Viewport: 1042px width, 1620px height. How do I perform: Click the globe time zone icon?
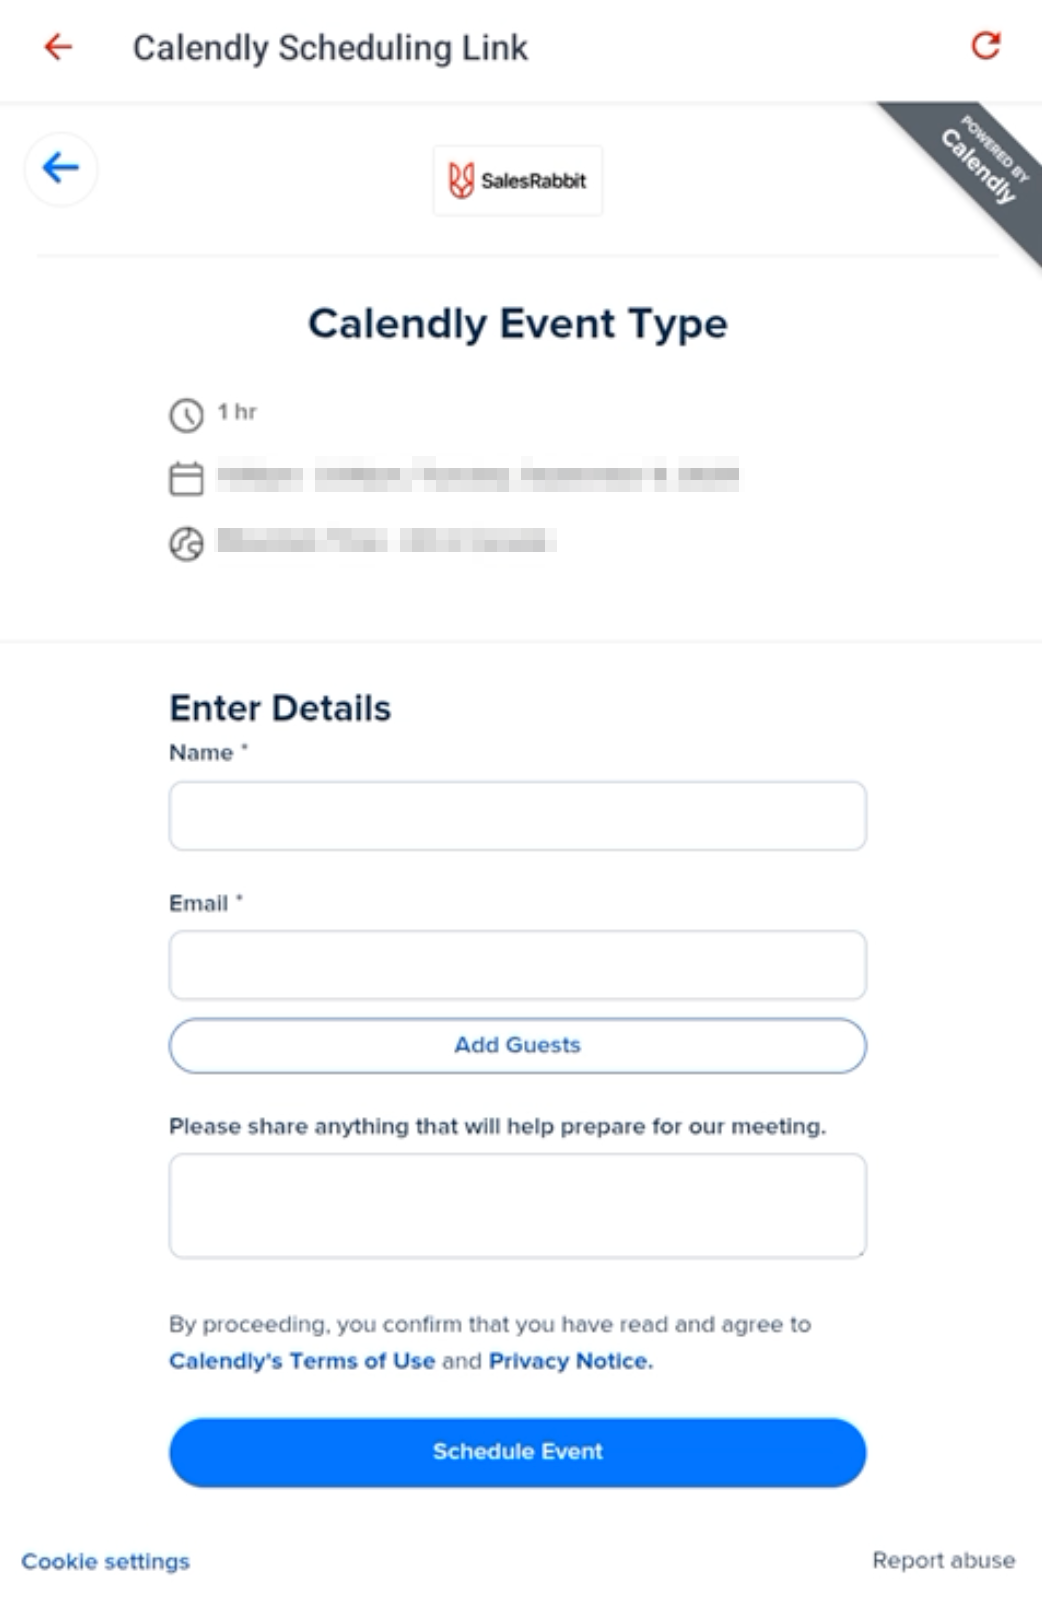(x=186, y=543)
